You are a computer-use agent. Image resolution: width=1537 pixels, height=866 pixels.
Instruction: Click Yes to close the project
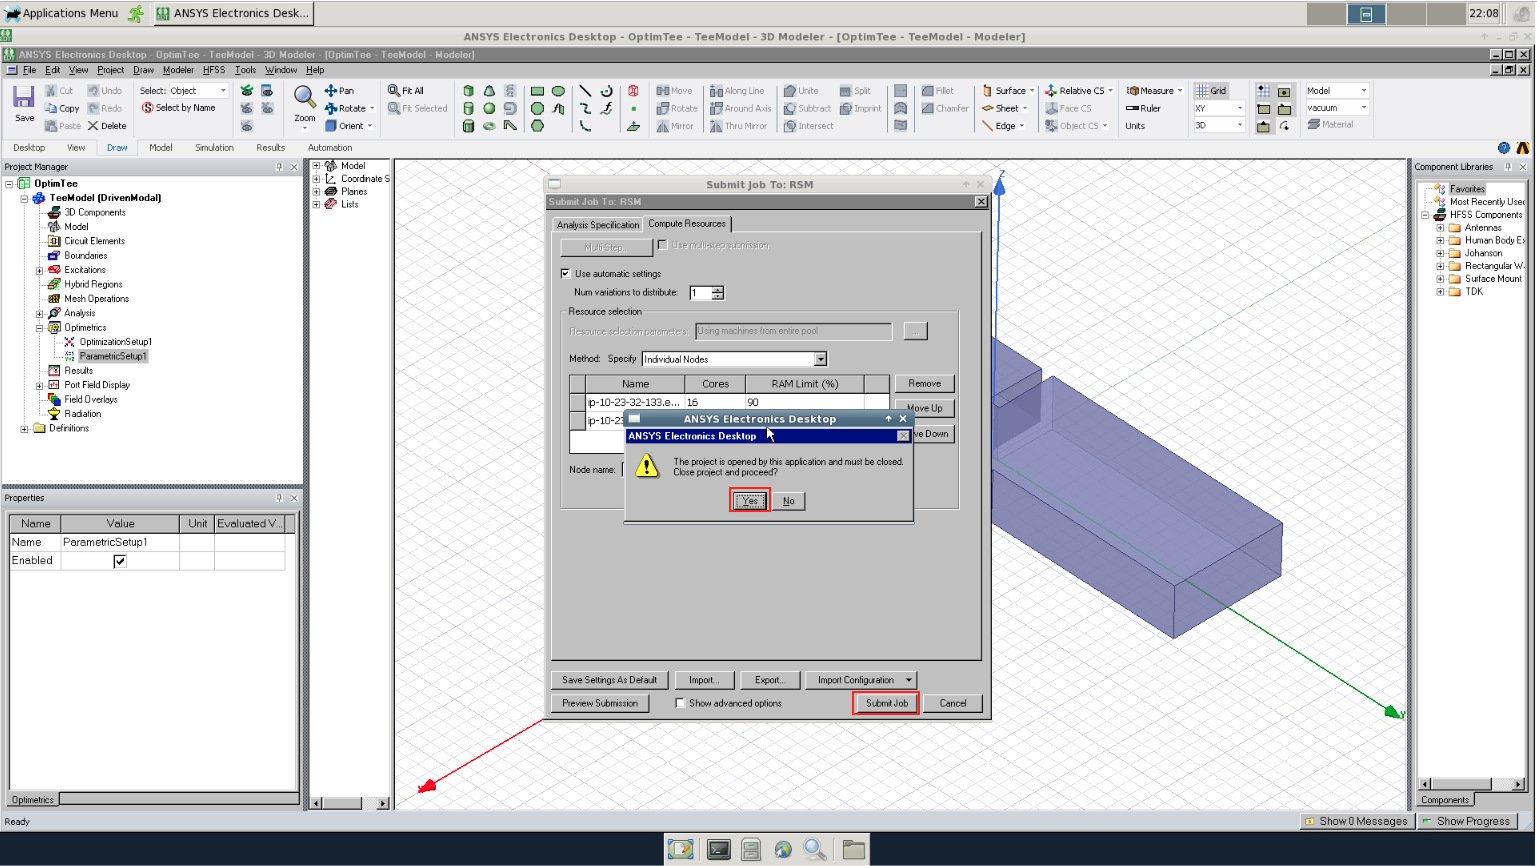tap(749, 501)
